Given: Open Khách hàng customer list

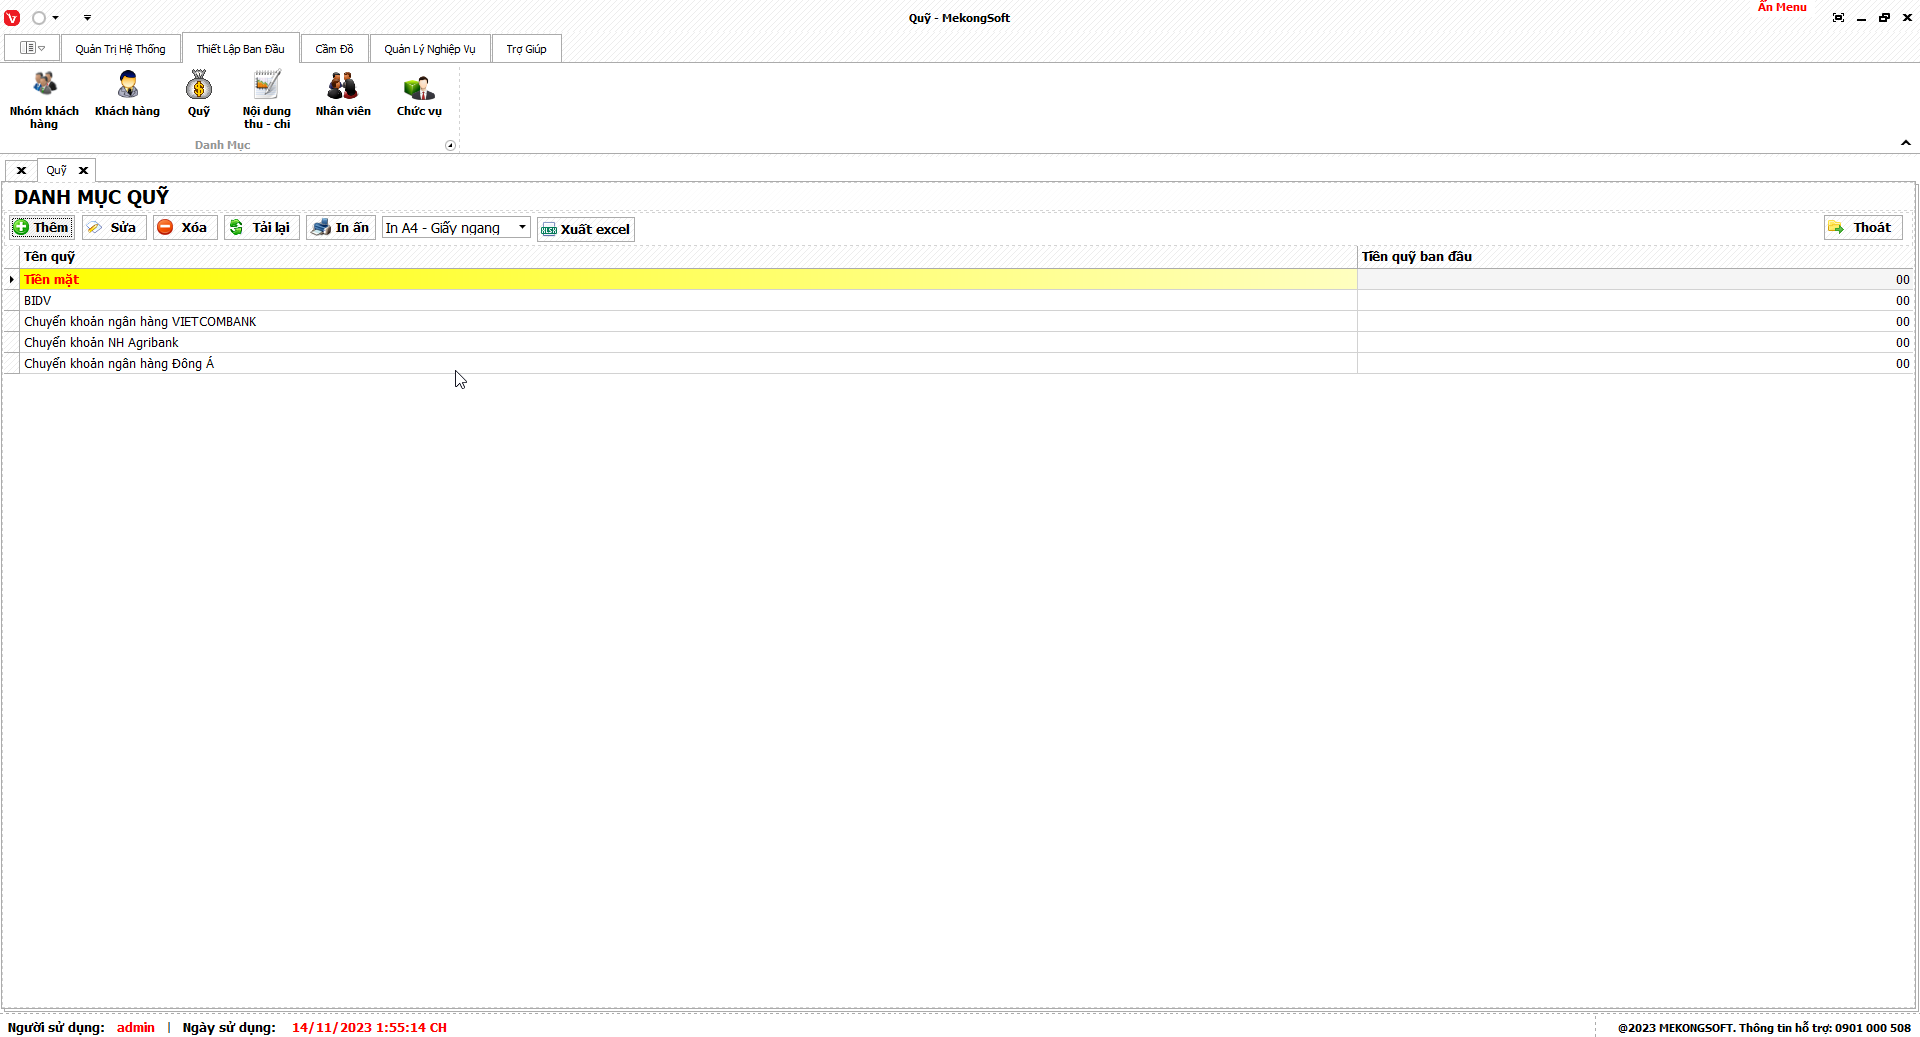Looking at the screenshot, I should click(x=127, y=94).
